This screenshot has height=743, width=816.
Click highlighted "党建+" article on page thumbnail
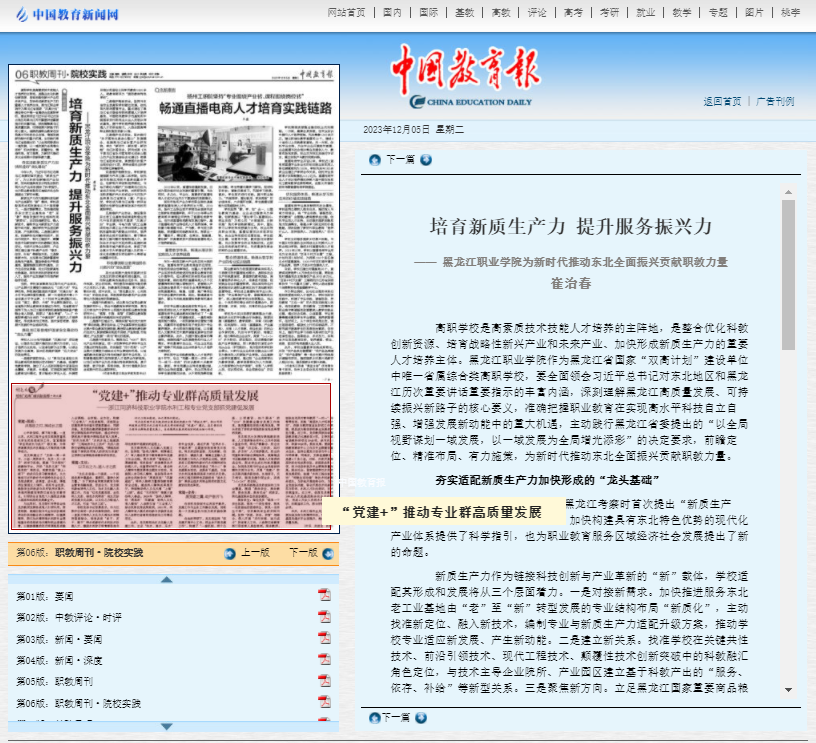170,456
